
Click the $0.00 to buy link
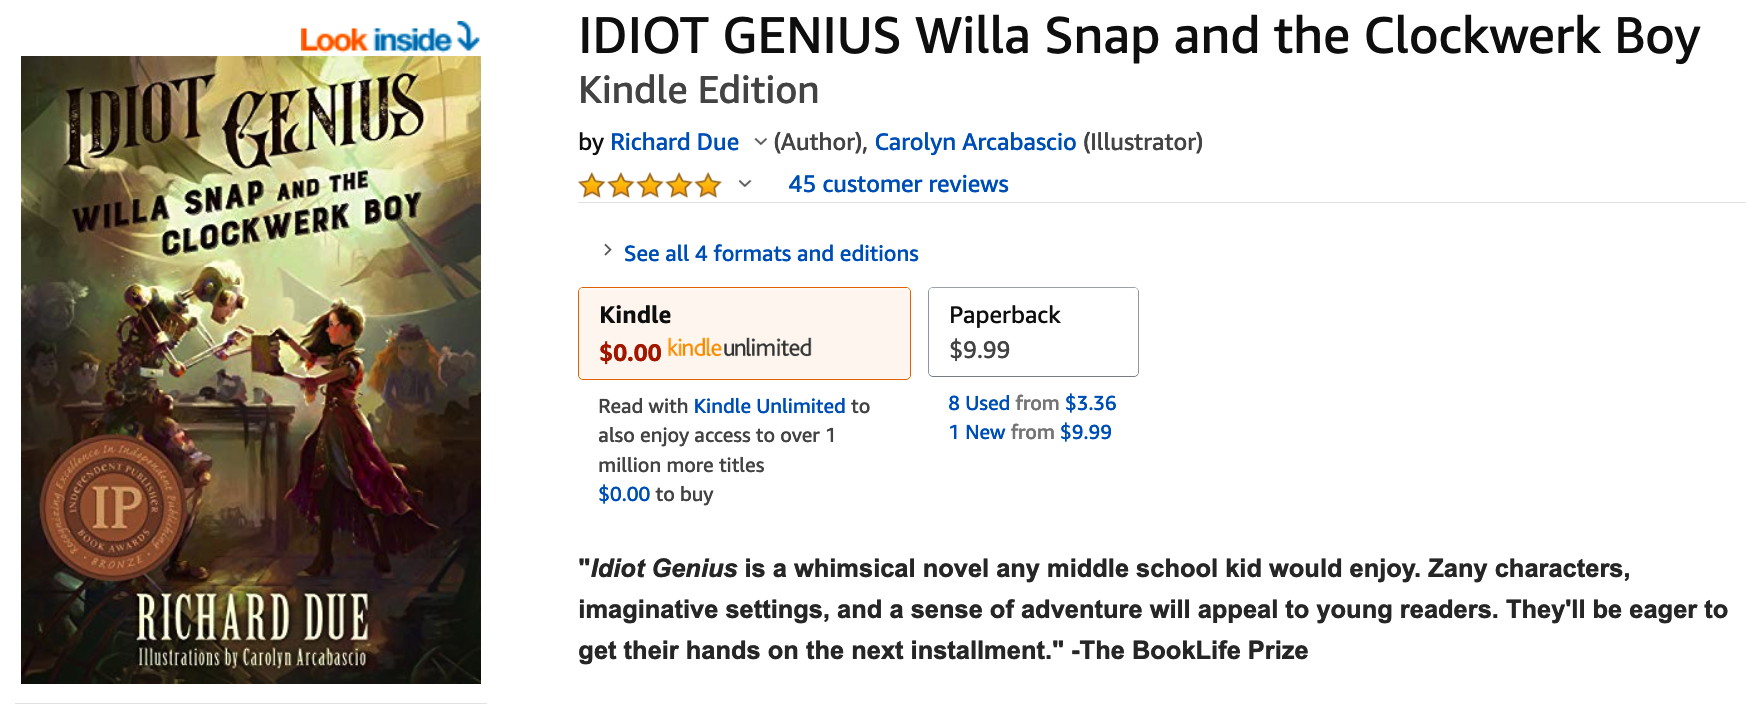[624, 494]
